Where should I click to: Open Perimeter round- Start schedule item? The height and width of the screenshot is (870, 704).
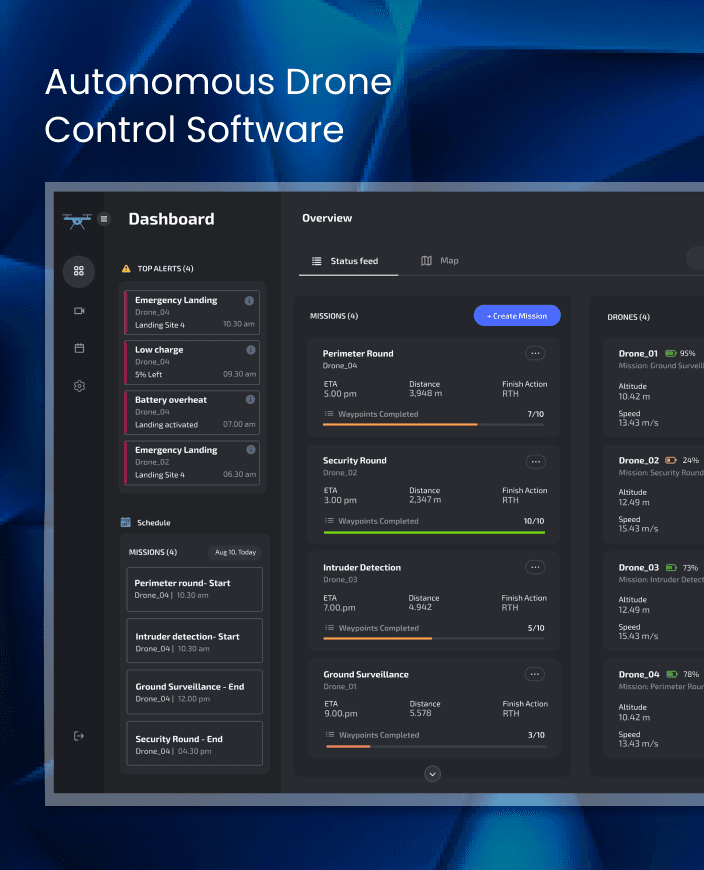click(194, 589)
